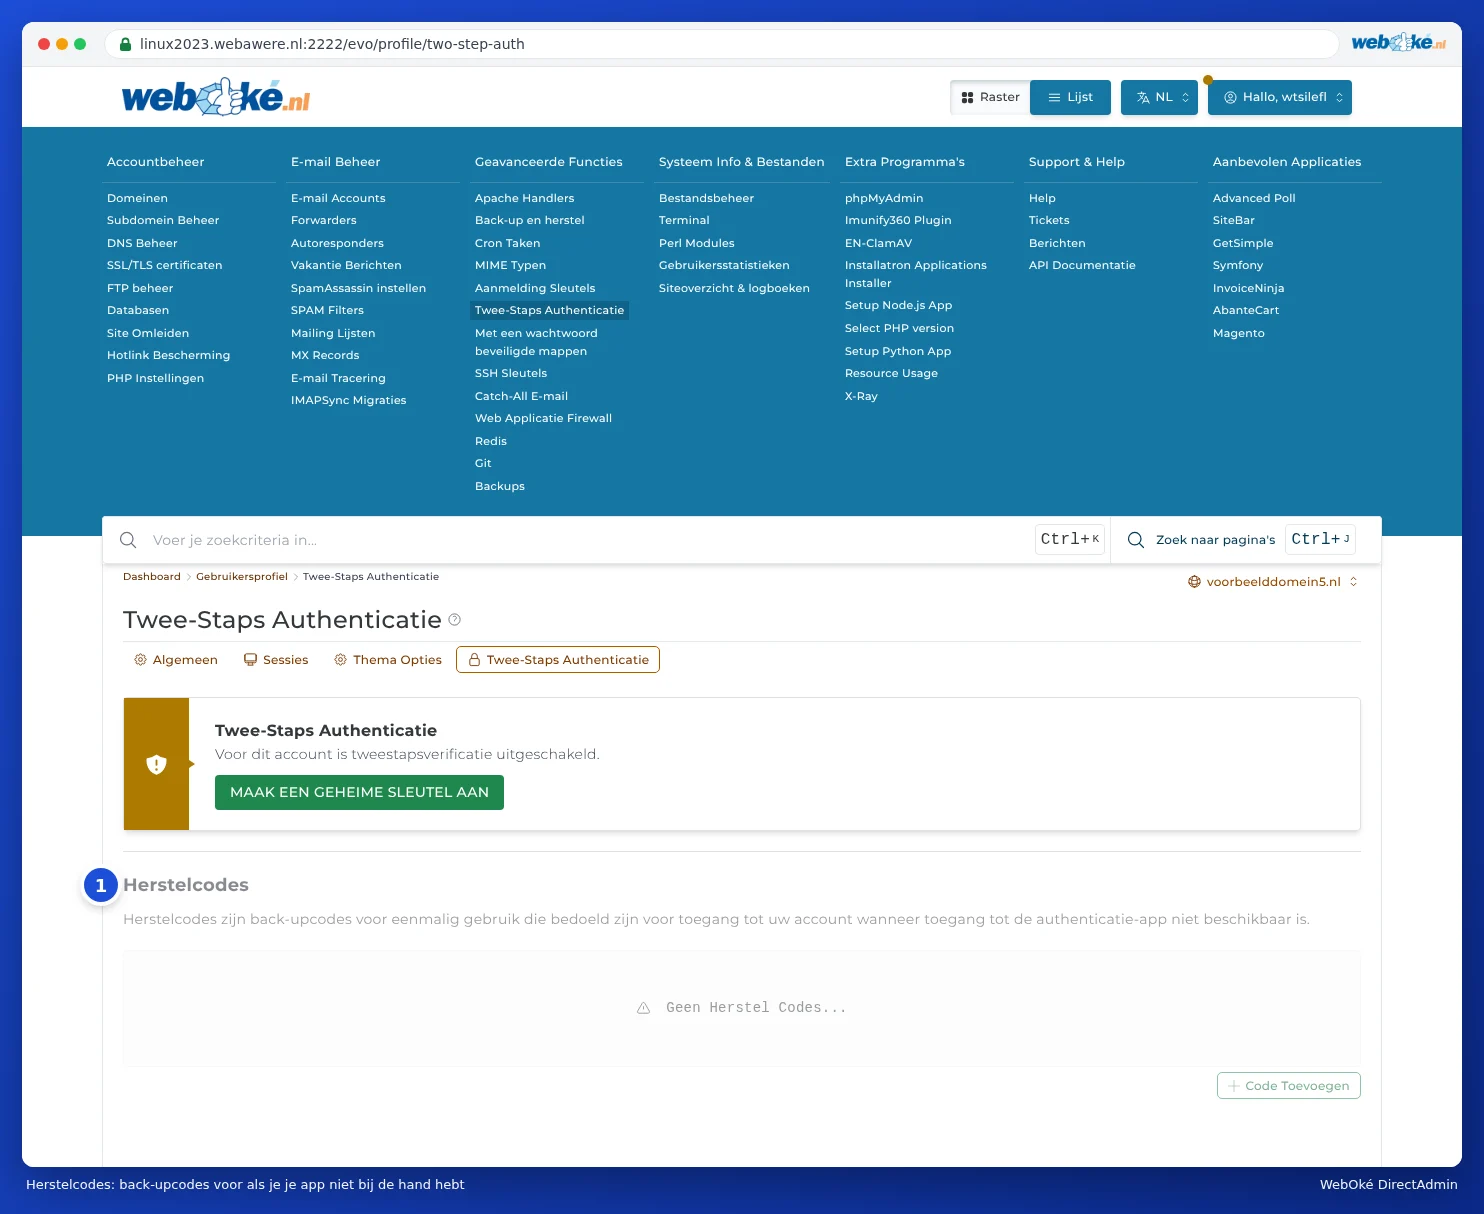Viewport: 1484px width, 1214px height.
Task: Open phpMyAdmin menu link
Action: (884, 198)
